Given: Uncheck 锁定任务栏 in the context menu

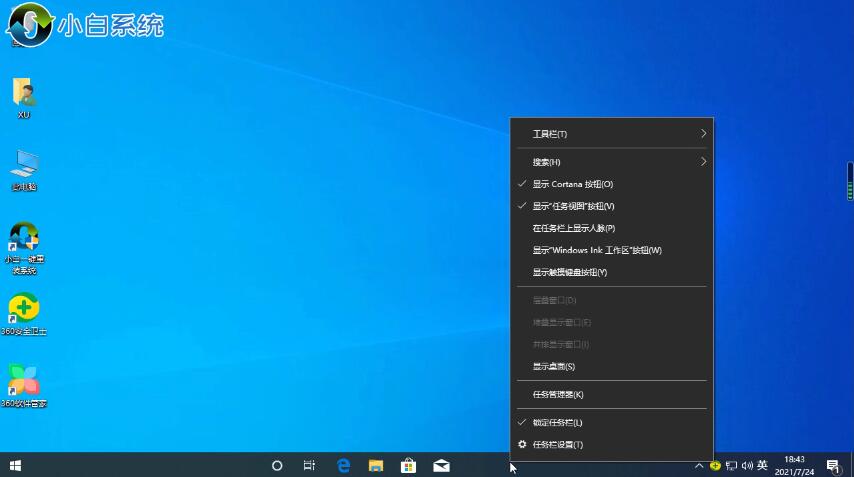Looking at the screenshot, I should [557, 423].
